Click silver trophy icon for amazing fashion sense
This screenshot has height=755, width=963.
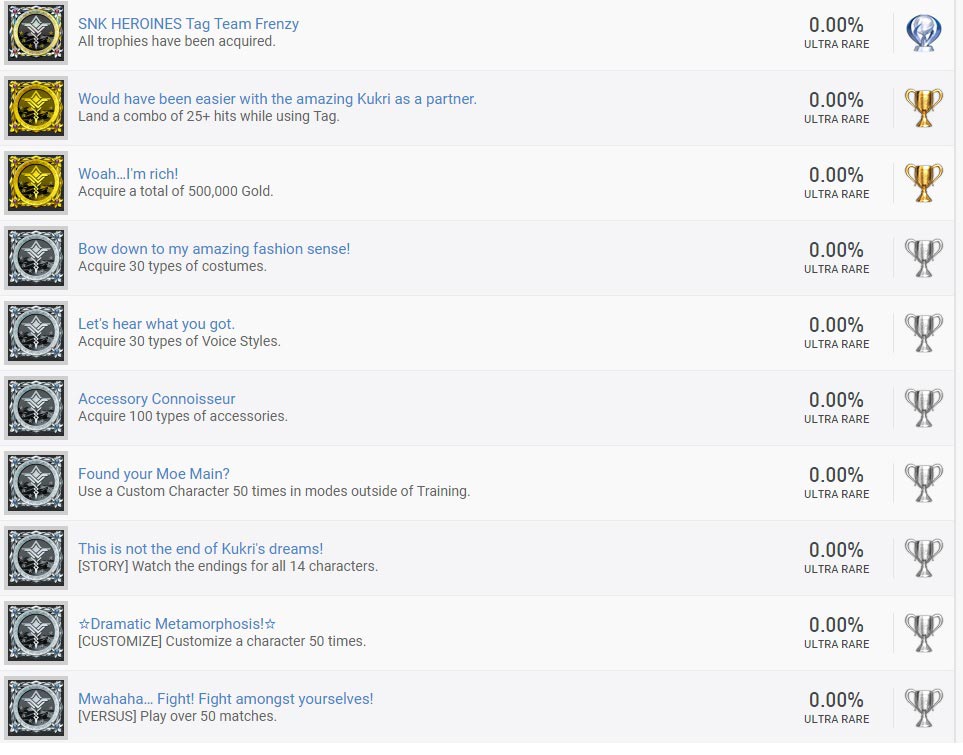tap(923, 258)
